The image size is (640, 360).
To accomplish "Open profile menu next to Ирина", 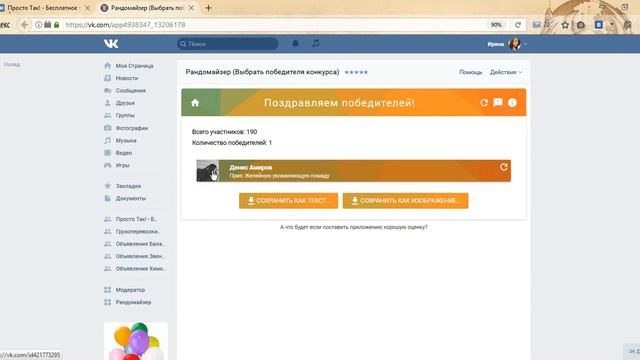I will (525, 44).
